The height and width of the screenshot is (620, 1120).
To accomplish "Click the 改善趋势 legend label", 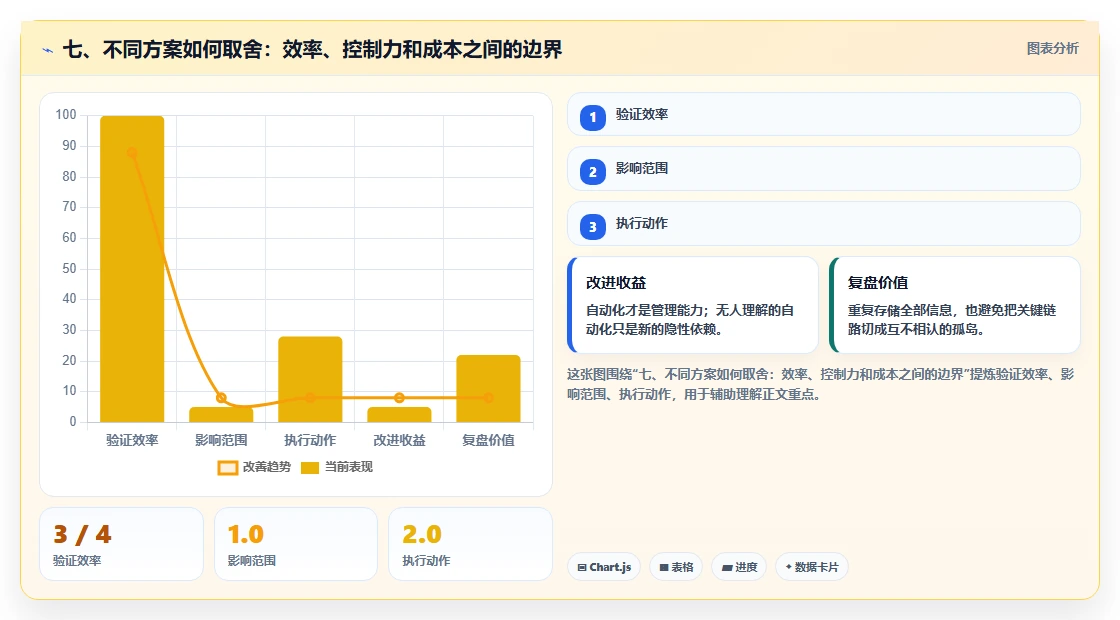I will (266, 467).
